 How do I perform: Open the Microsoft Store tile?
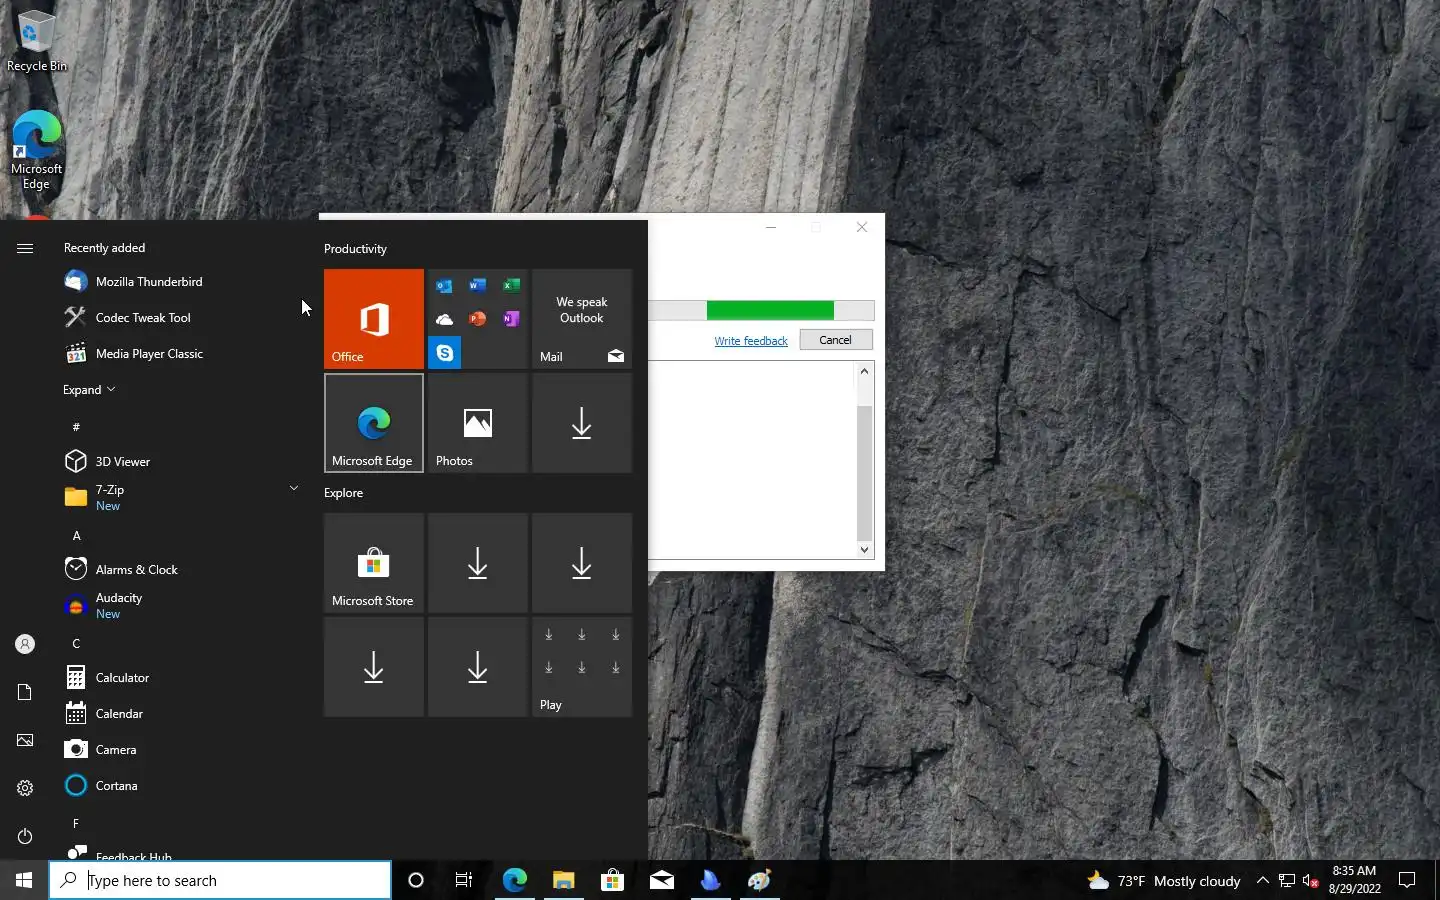[x=374, y=563]
